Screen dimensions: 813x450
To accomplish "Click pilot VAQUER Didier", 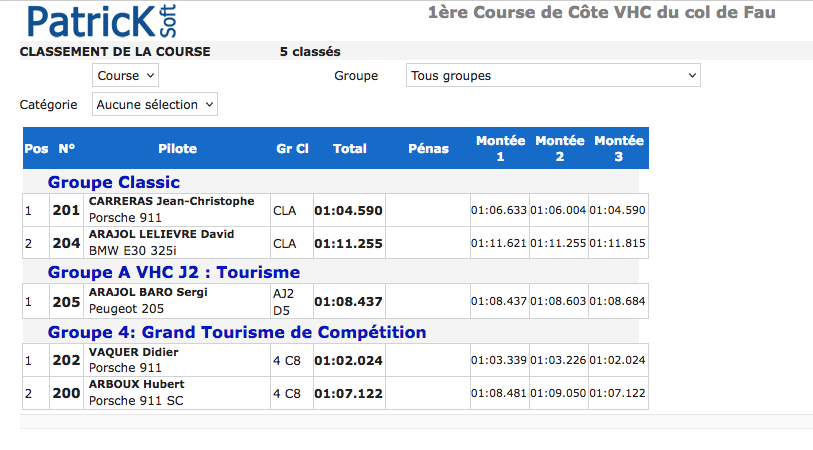I will 134,352.
